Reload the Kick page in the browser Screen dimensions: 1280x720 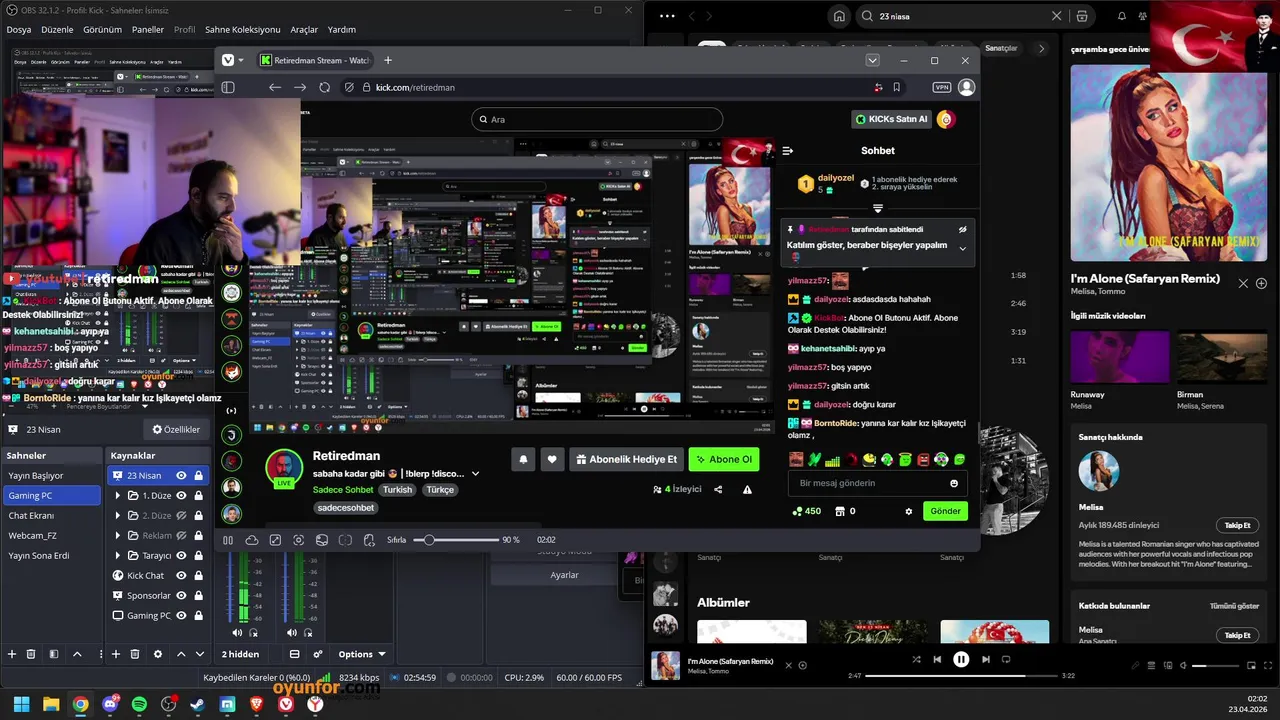pyautogui.click(x=325, y=87)
